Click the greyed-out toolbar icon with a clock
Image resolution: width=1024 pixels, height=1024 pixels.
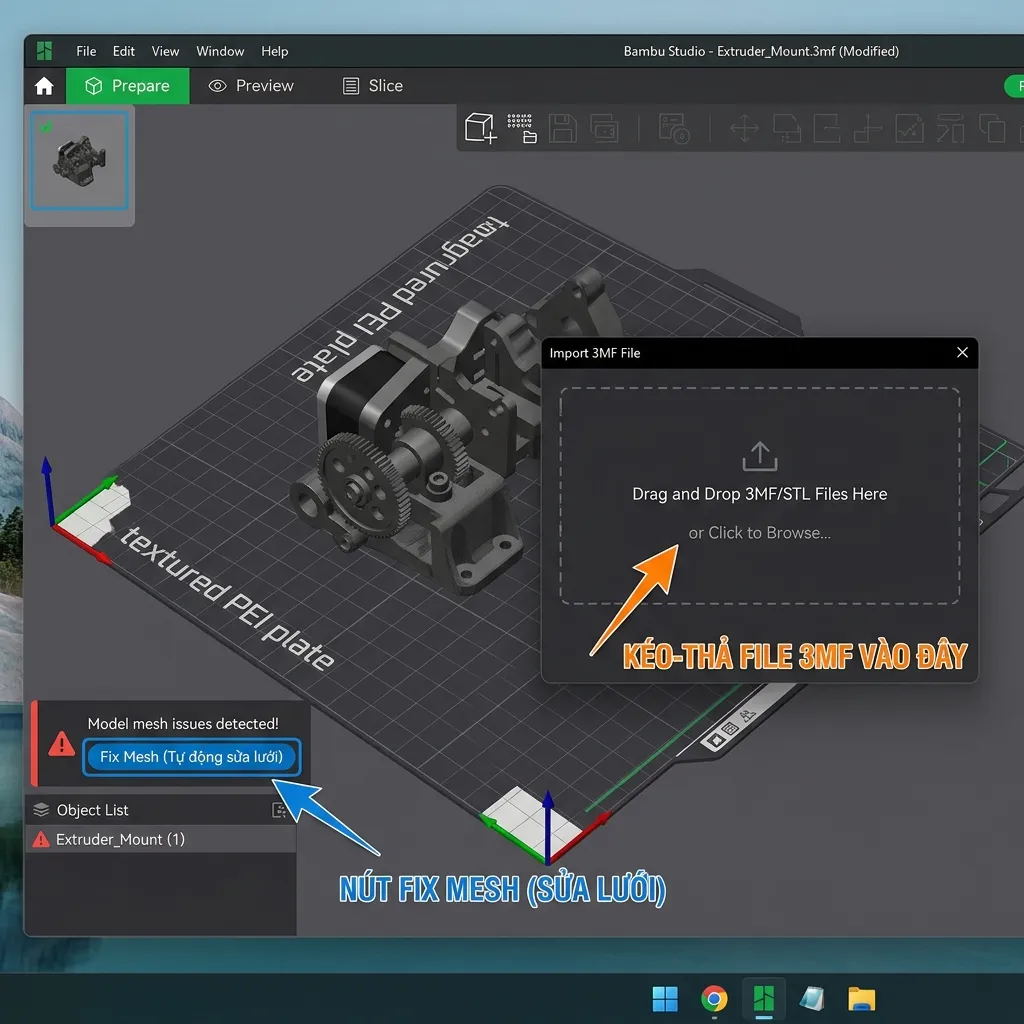coord(674,128)
